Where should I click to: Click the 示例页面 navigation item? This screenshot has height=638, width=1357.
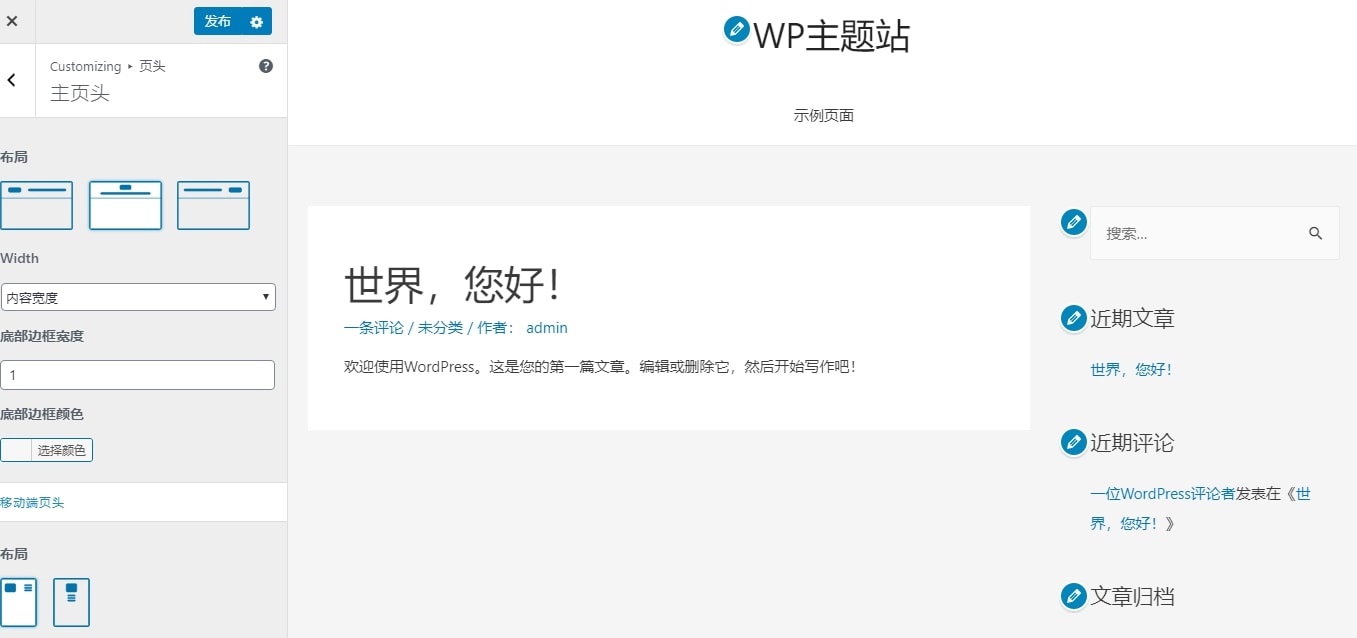823,115
